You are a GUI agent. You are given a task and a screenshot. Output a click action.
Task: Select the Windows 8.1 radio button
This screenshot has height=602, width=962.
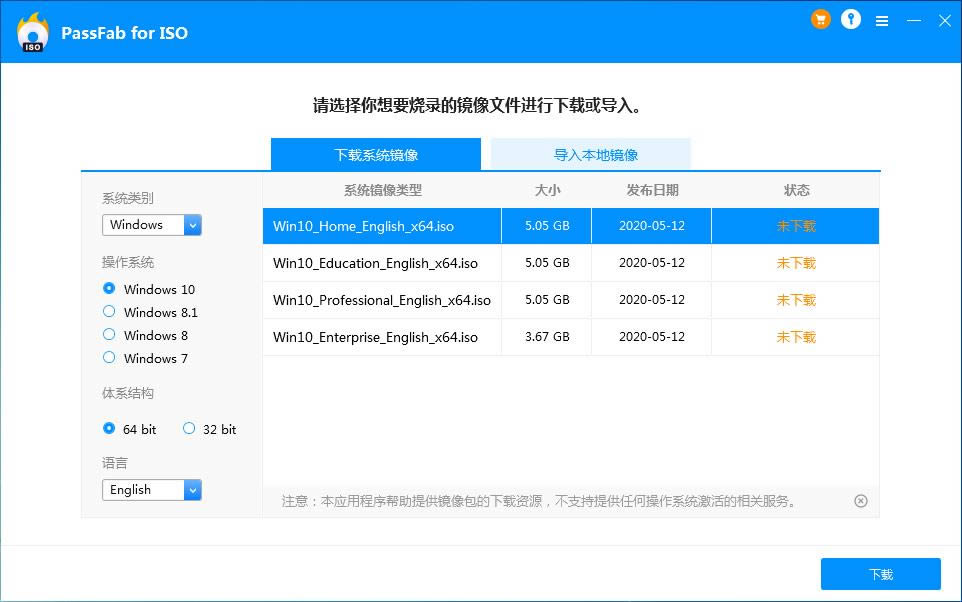tap(109, 311)
